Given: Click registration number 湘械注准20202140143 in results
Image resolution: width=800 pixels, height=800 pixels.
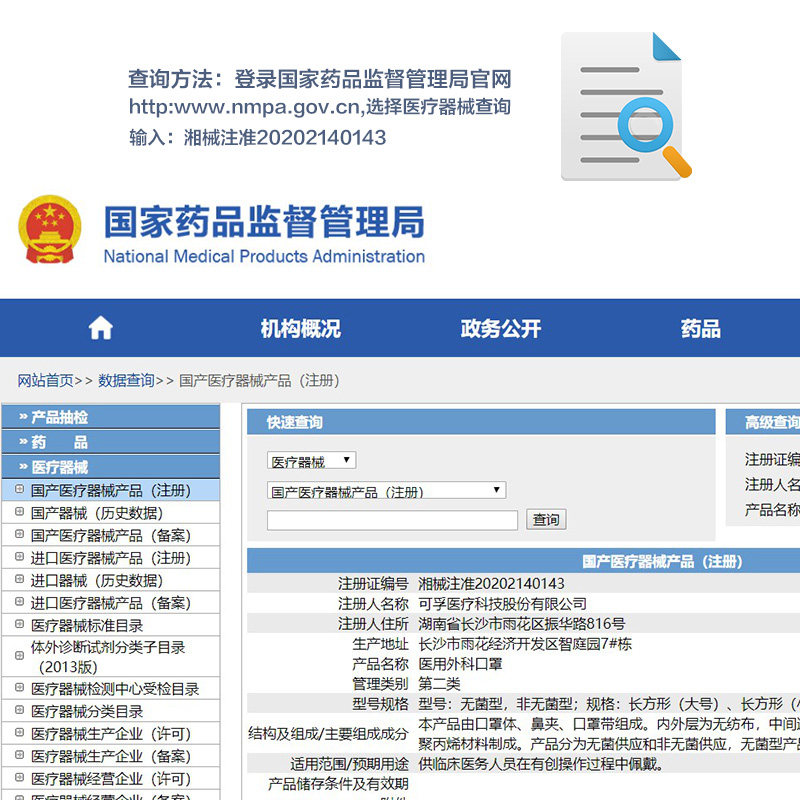Looking at the screenshot, I should pyautogui.click(x=491, y=583).
